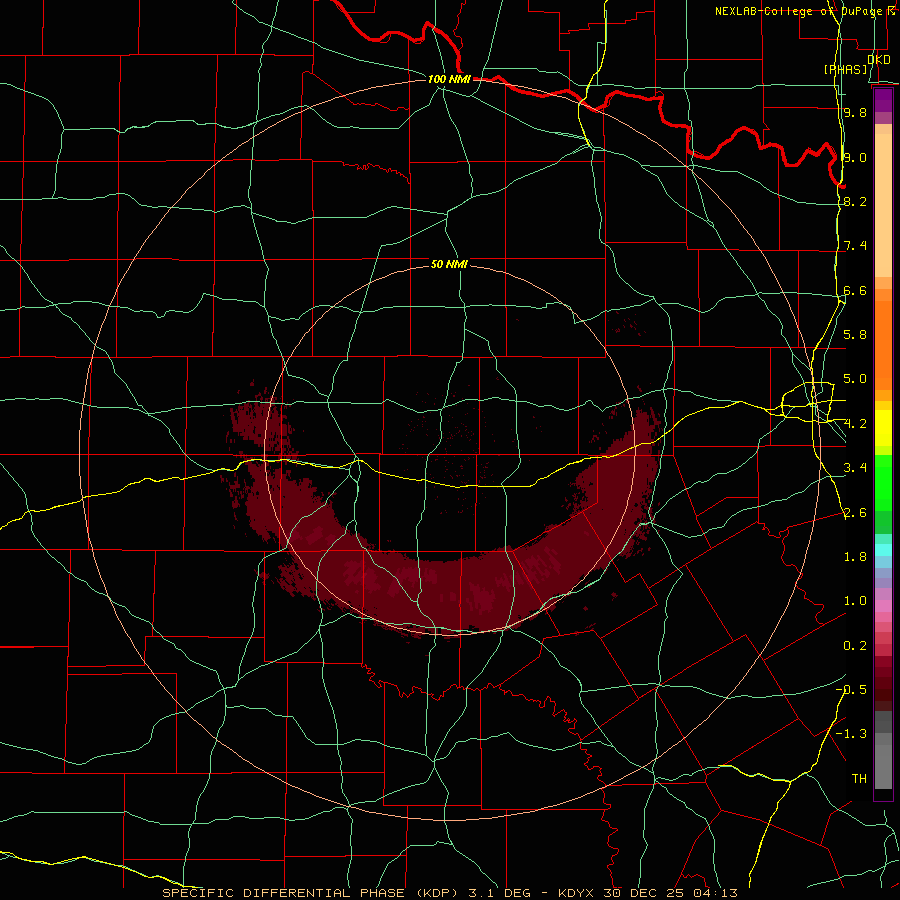Click the 4.2 scale value
900x900 pixels.
(x=855, y=424)
